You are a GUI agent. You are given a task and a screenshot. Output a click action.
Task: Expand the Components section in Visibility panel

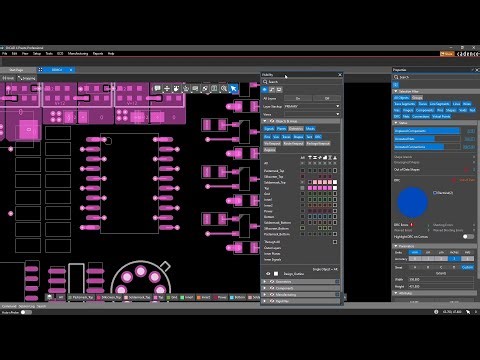tap(265, 288)
